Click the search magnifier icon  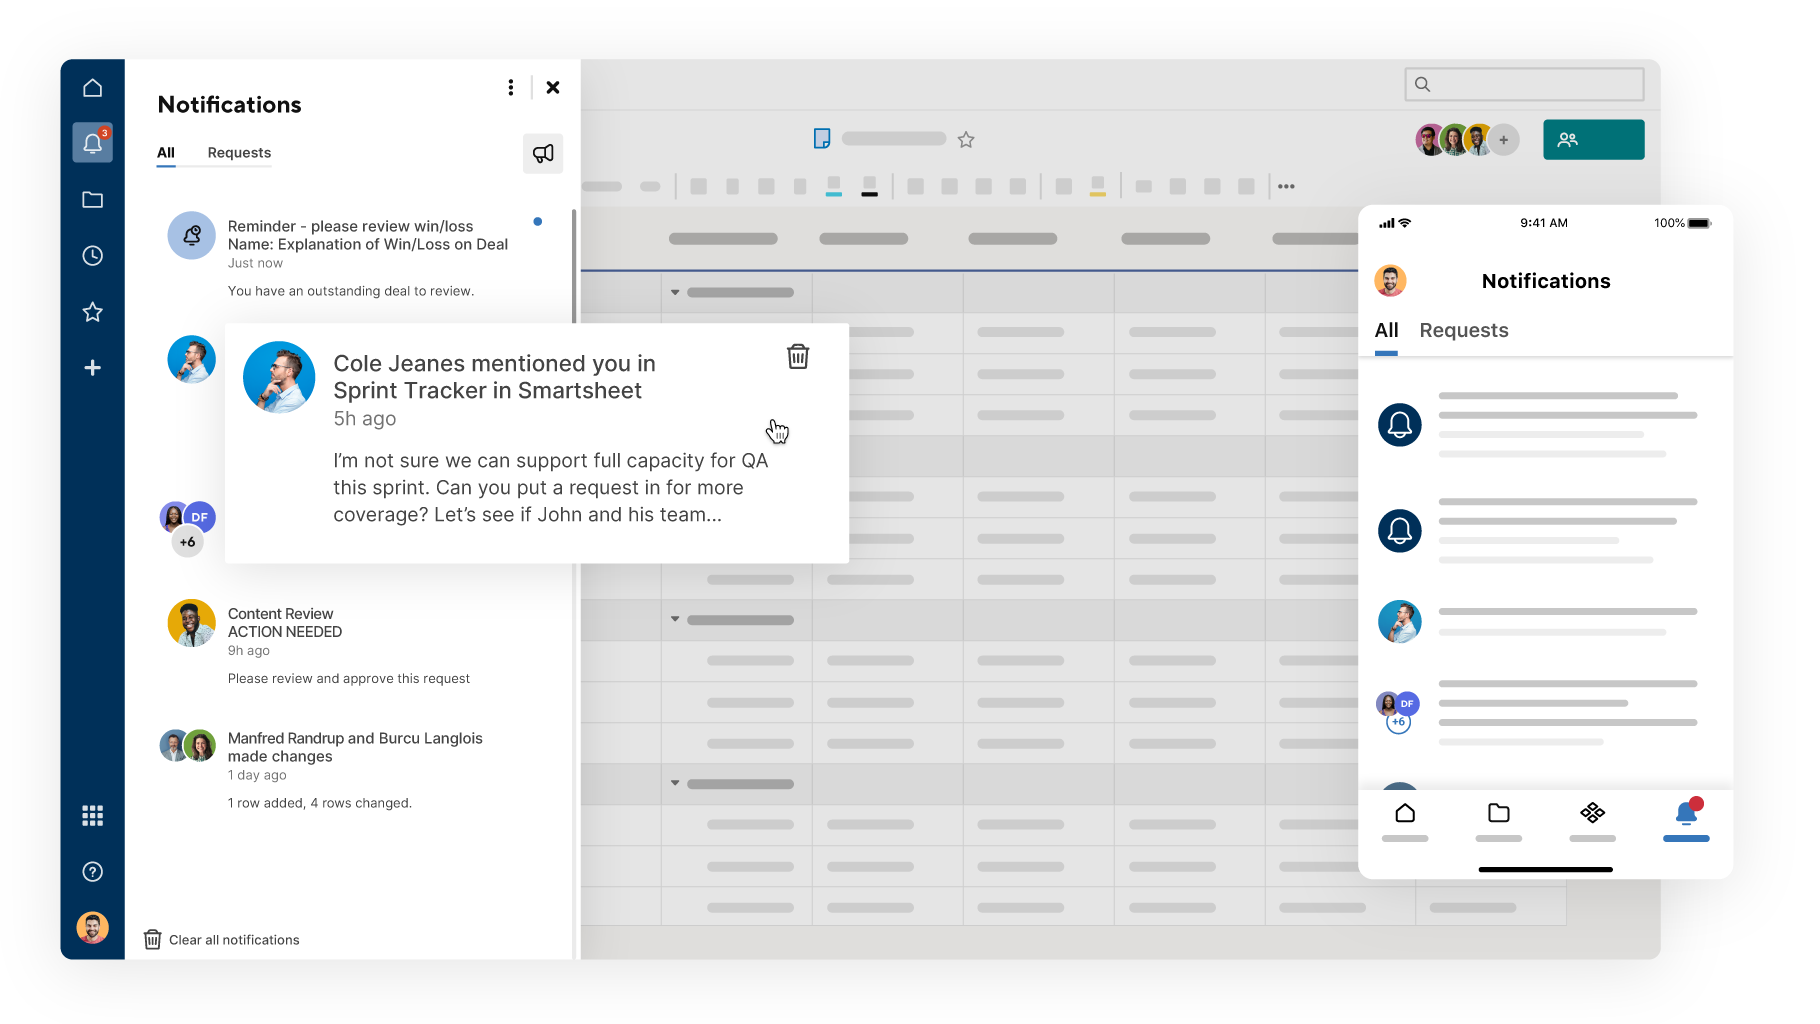point(1422,85)
